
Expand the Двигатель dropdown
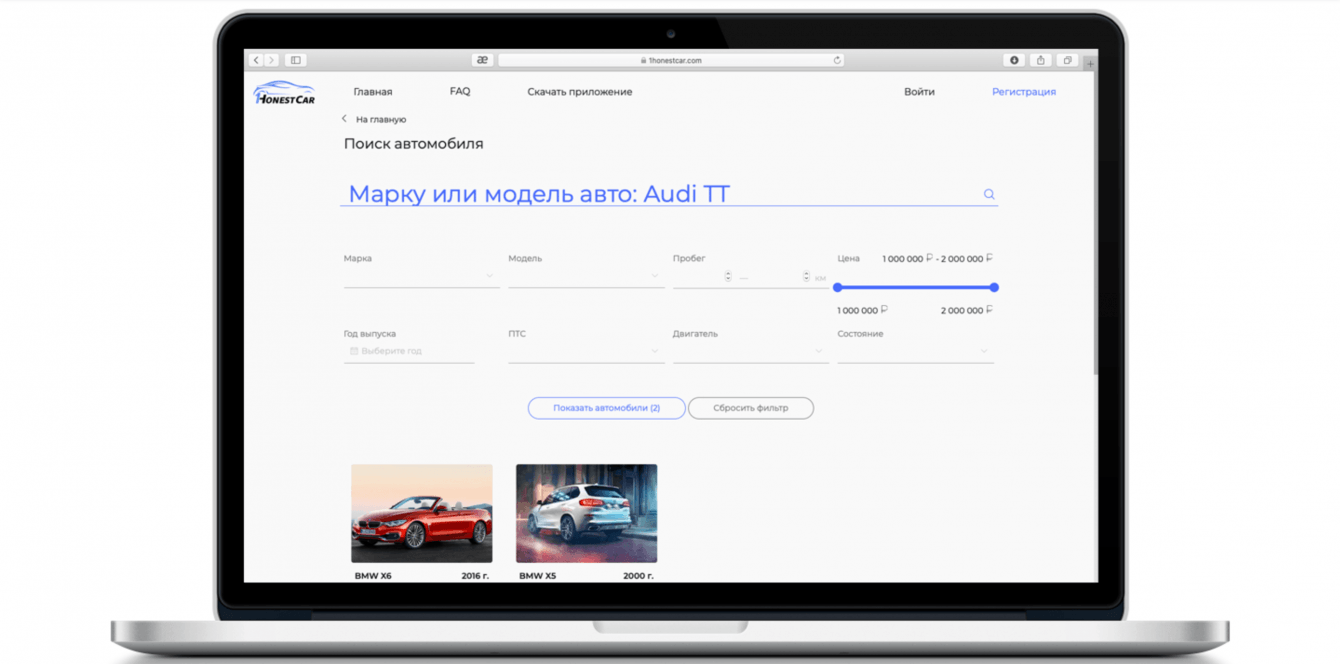point(751,351)
